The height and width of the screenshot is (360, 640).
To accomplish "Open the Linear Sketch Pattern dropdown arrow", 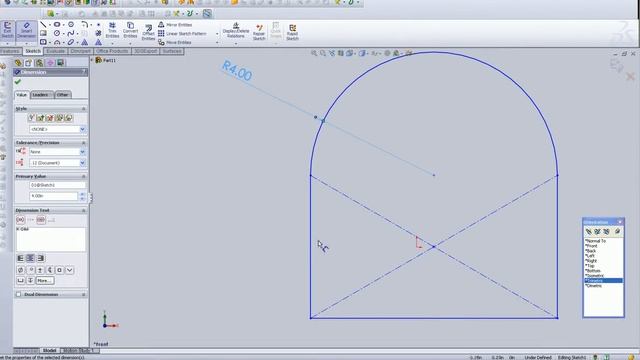I will [x=217, y=34].
